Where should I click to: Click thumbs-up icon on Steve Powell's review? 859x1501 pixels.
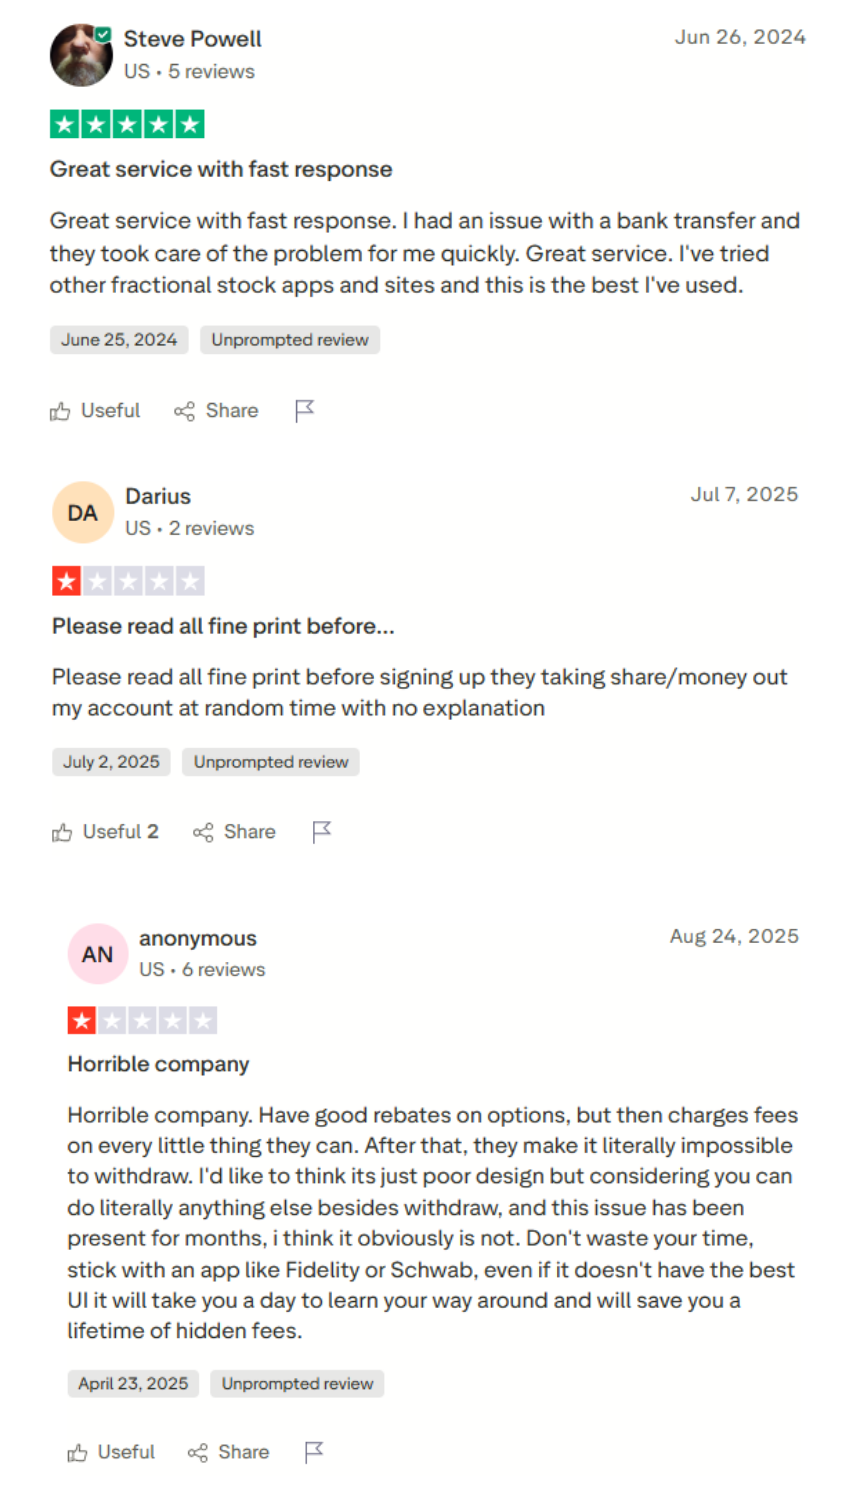tap(60, 411)
